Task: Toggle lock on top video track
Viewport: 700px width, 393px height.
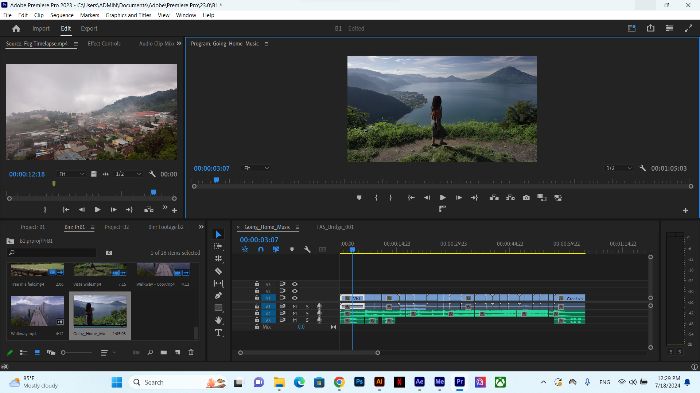Action: [257, 284]
